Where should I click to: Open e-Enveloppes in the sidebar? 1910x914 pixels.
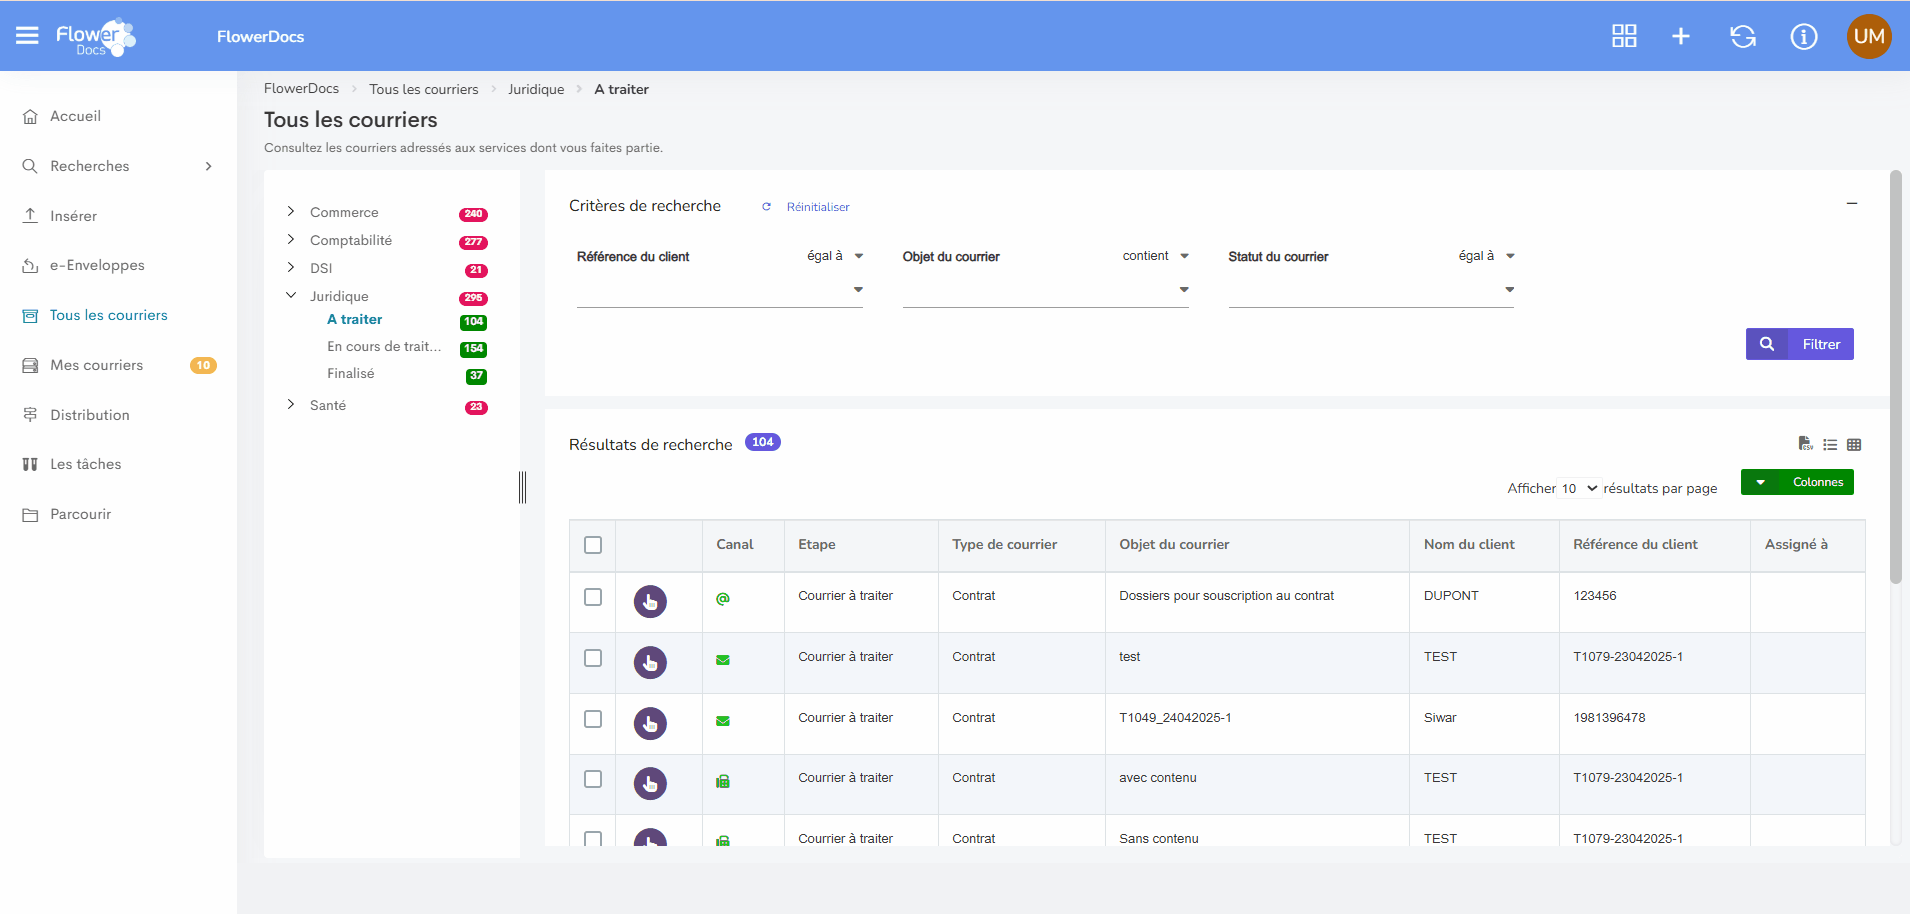(x=97, y=265)
